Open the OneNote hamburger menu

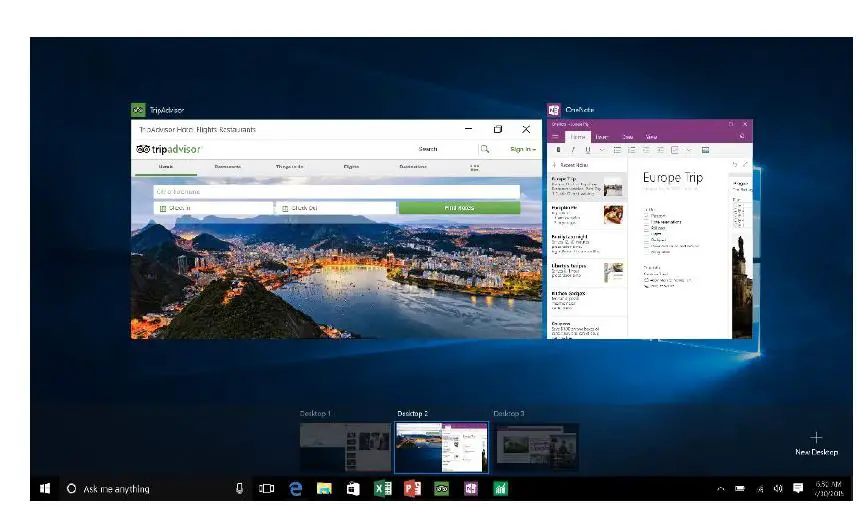pos(555,136)
